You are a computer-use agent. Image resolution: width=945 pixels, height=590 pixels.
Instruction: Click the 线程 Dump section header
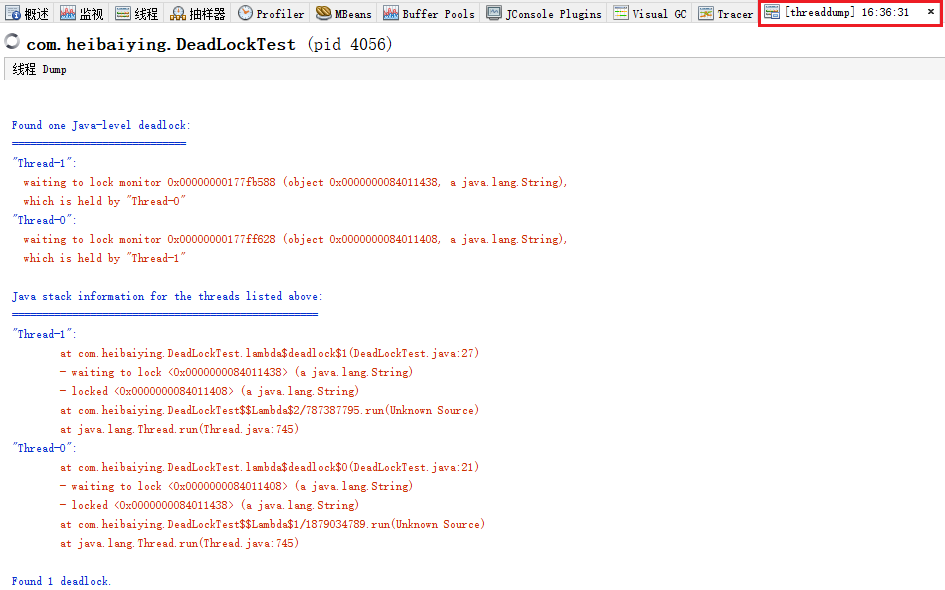click(40, 69)
